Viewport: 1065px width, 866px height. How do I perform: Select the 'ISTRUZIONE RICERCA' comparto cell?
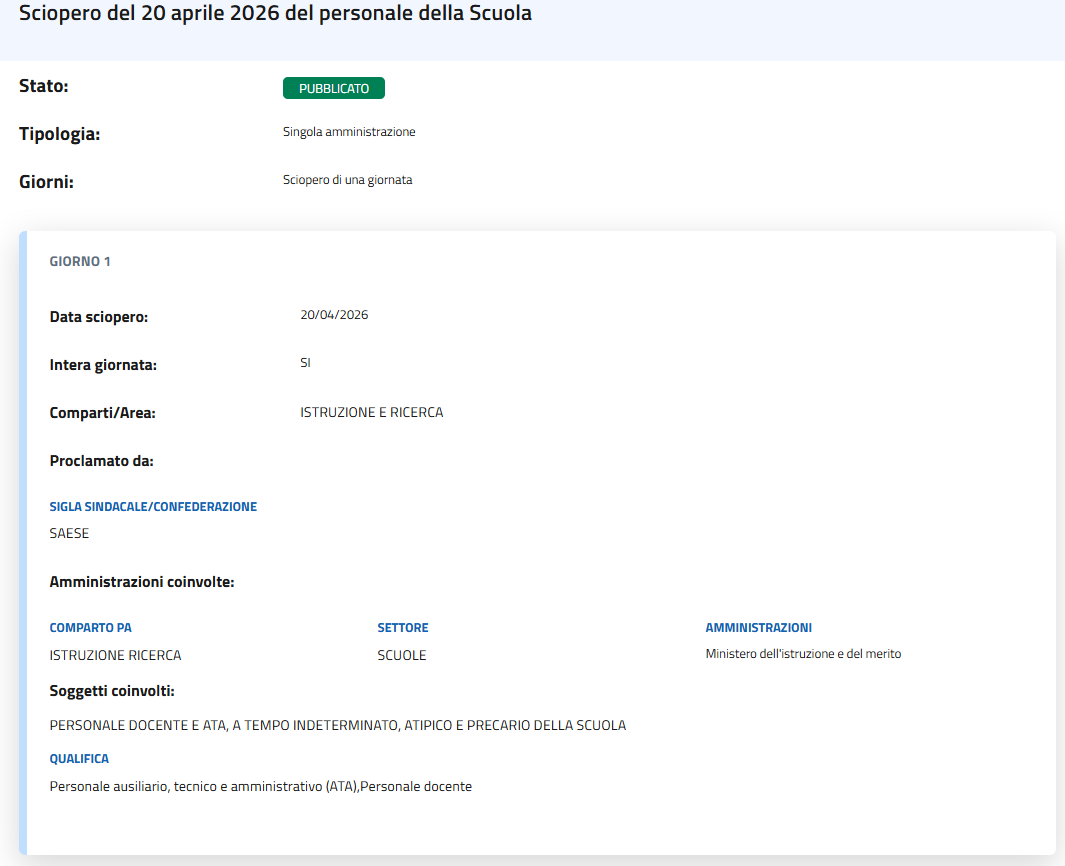115,655
